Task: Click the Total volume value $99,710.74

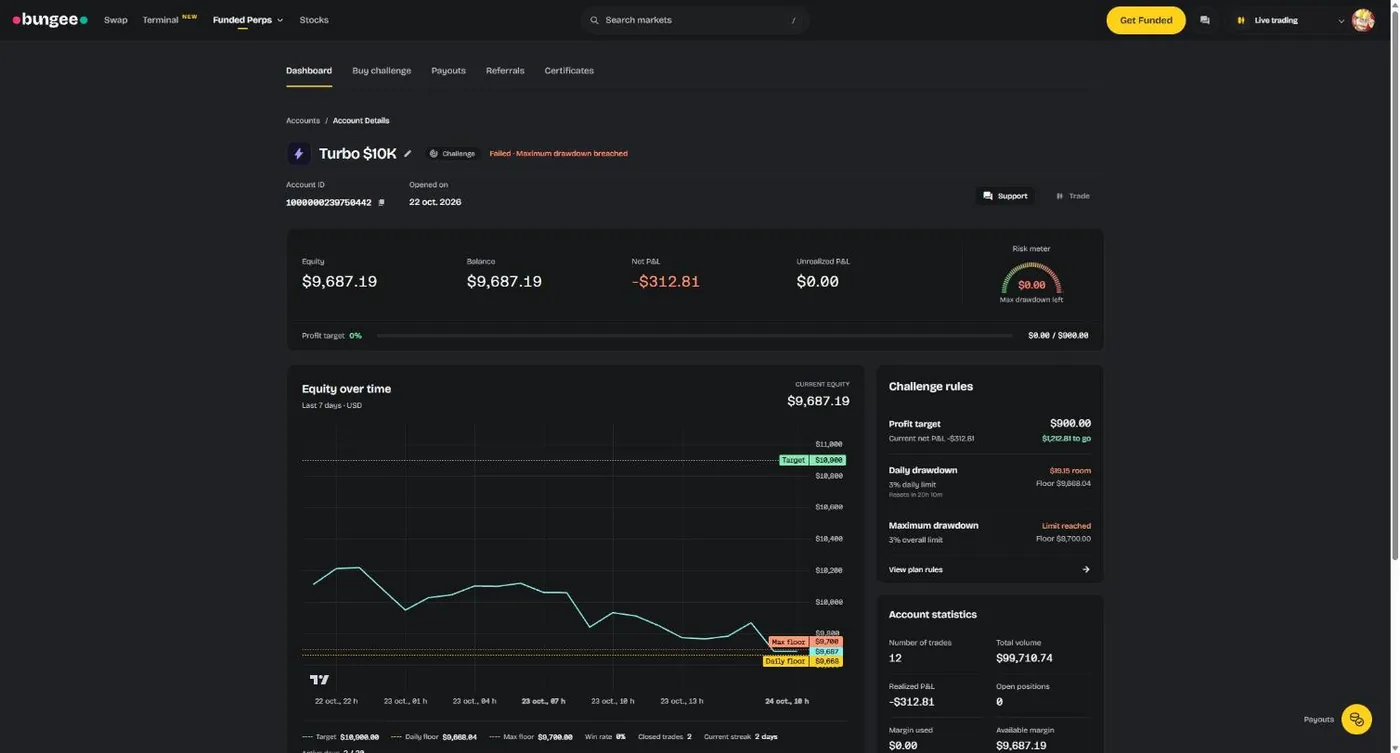Action: [x=1024, y=658]
